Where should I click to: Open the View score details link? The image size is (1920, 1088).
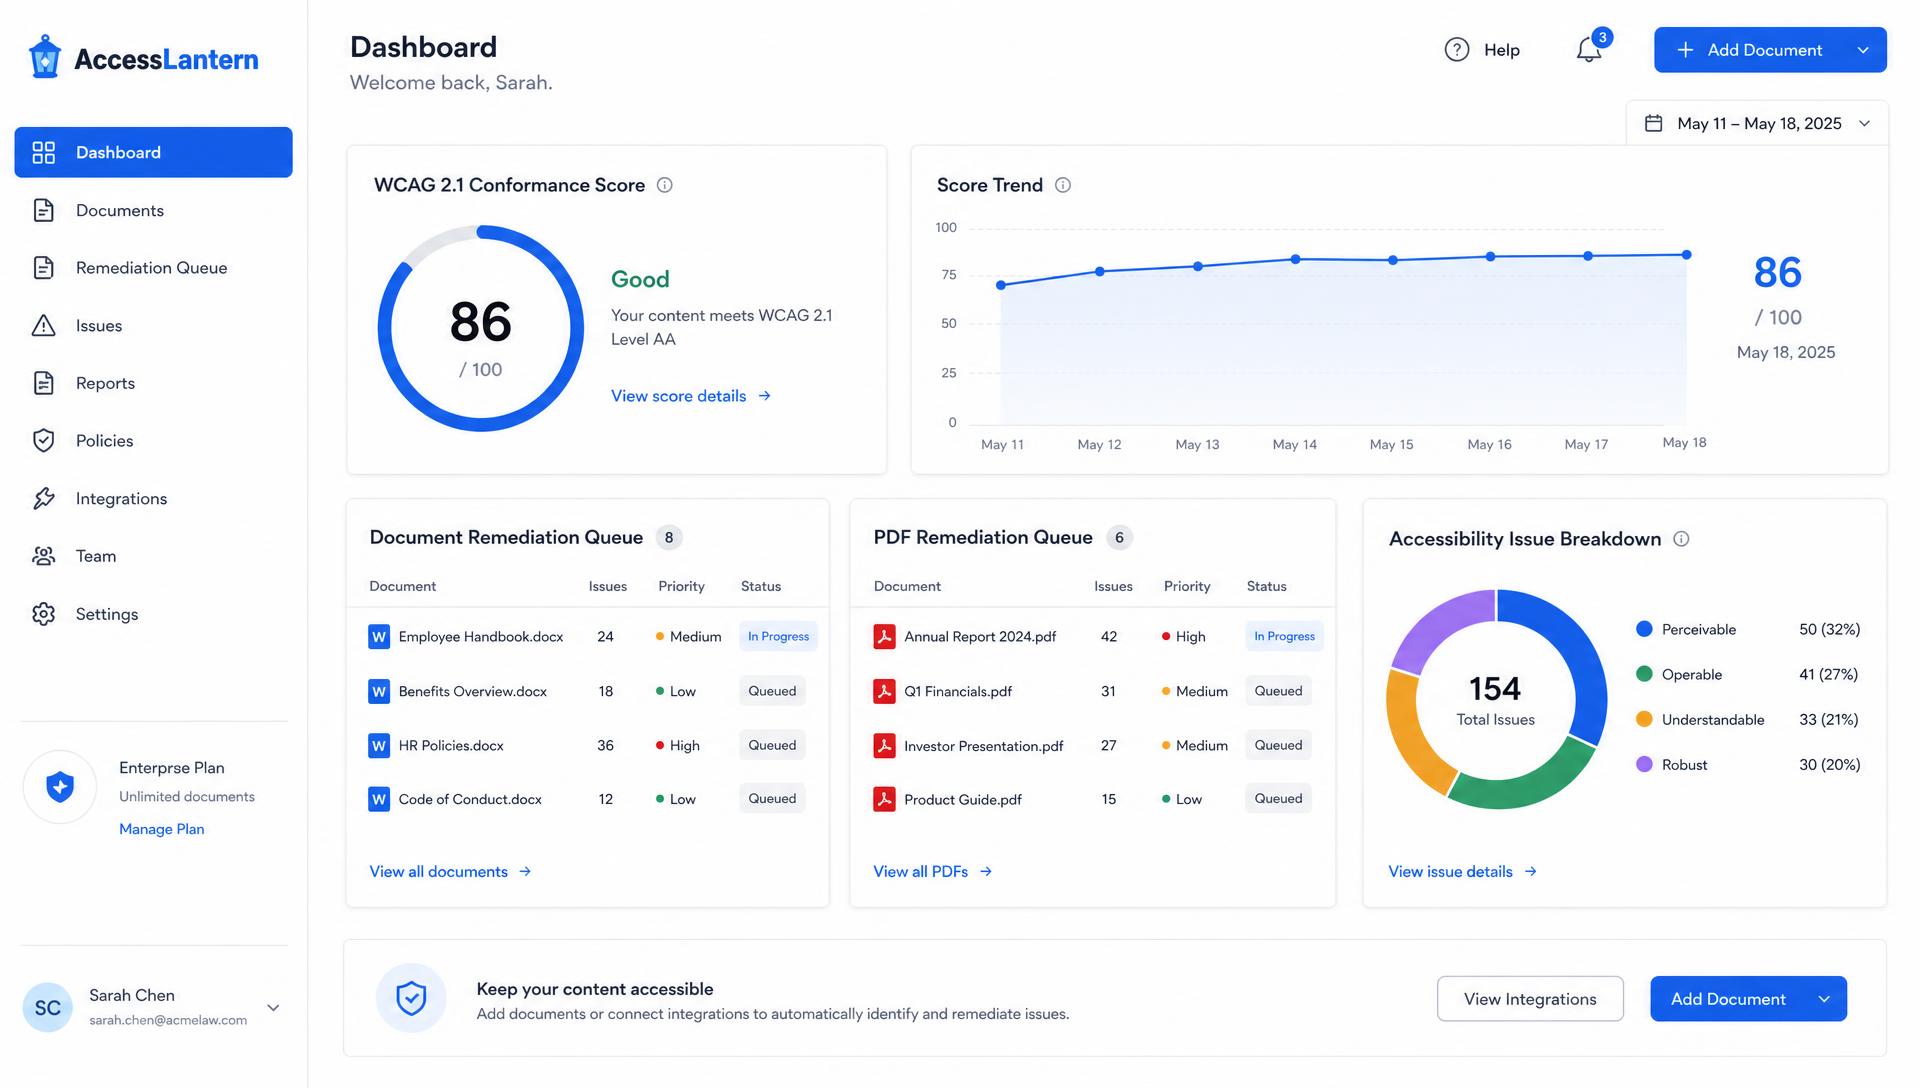(691, 396)
